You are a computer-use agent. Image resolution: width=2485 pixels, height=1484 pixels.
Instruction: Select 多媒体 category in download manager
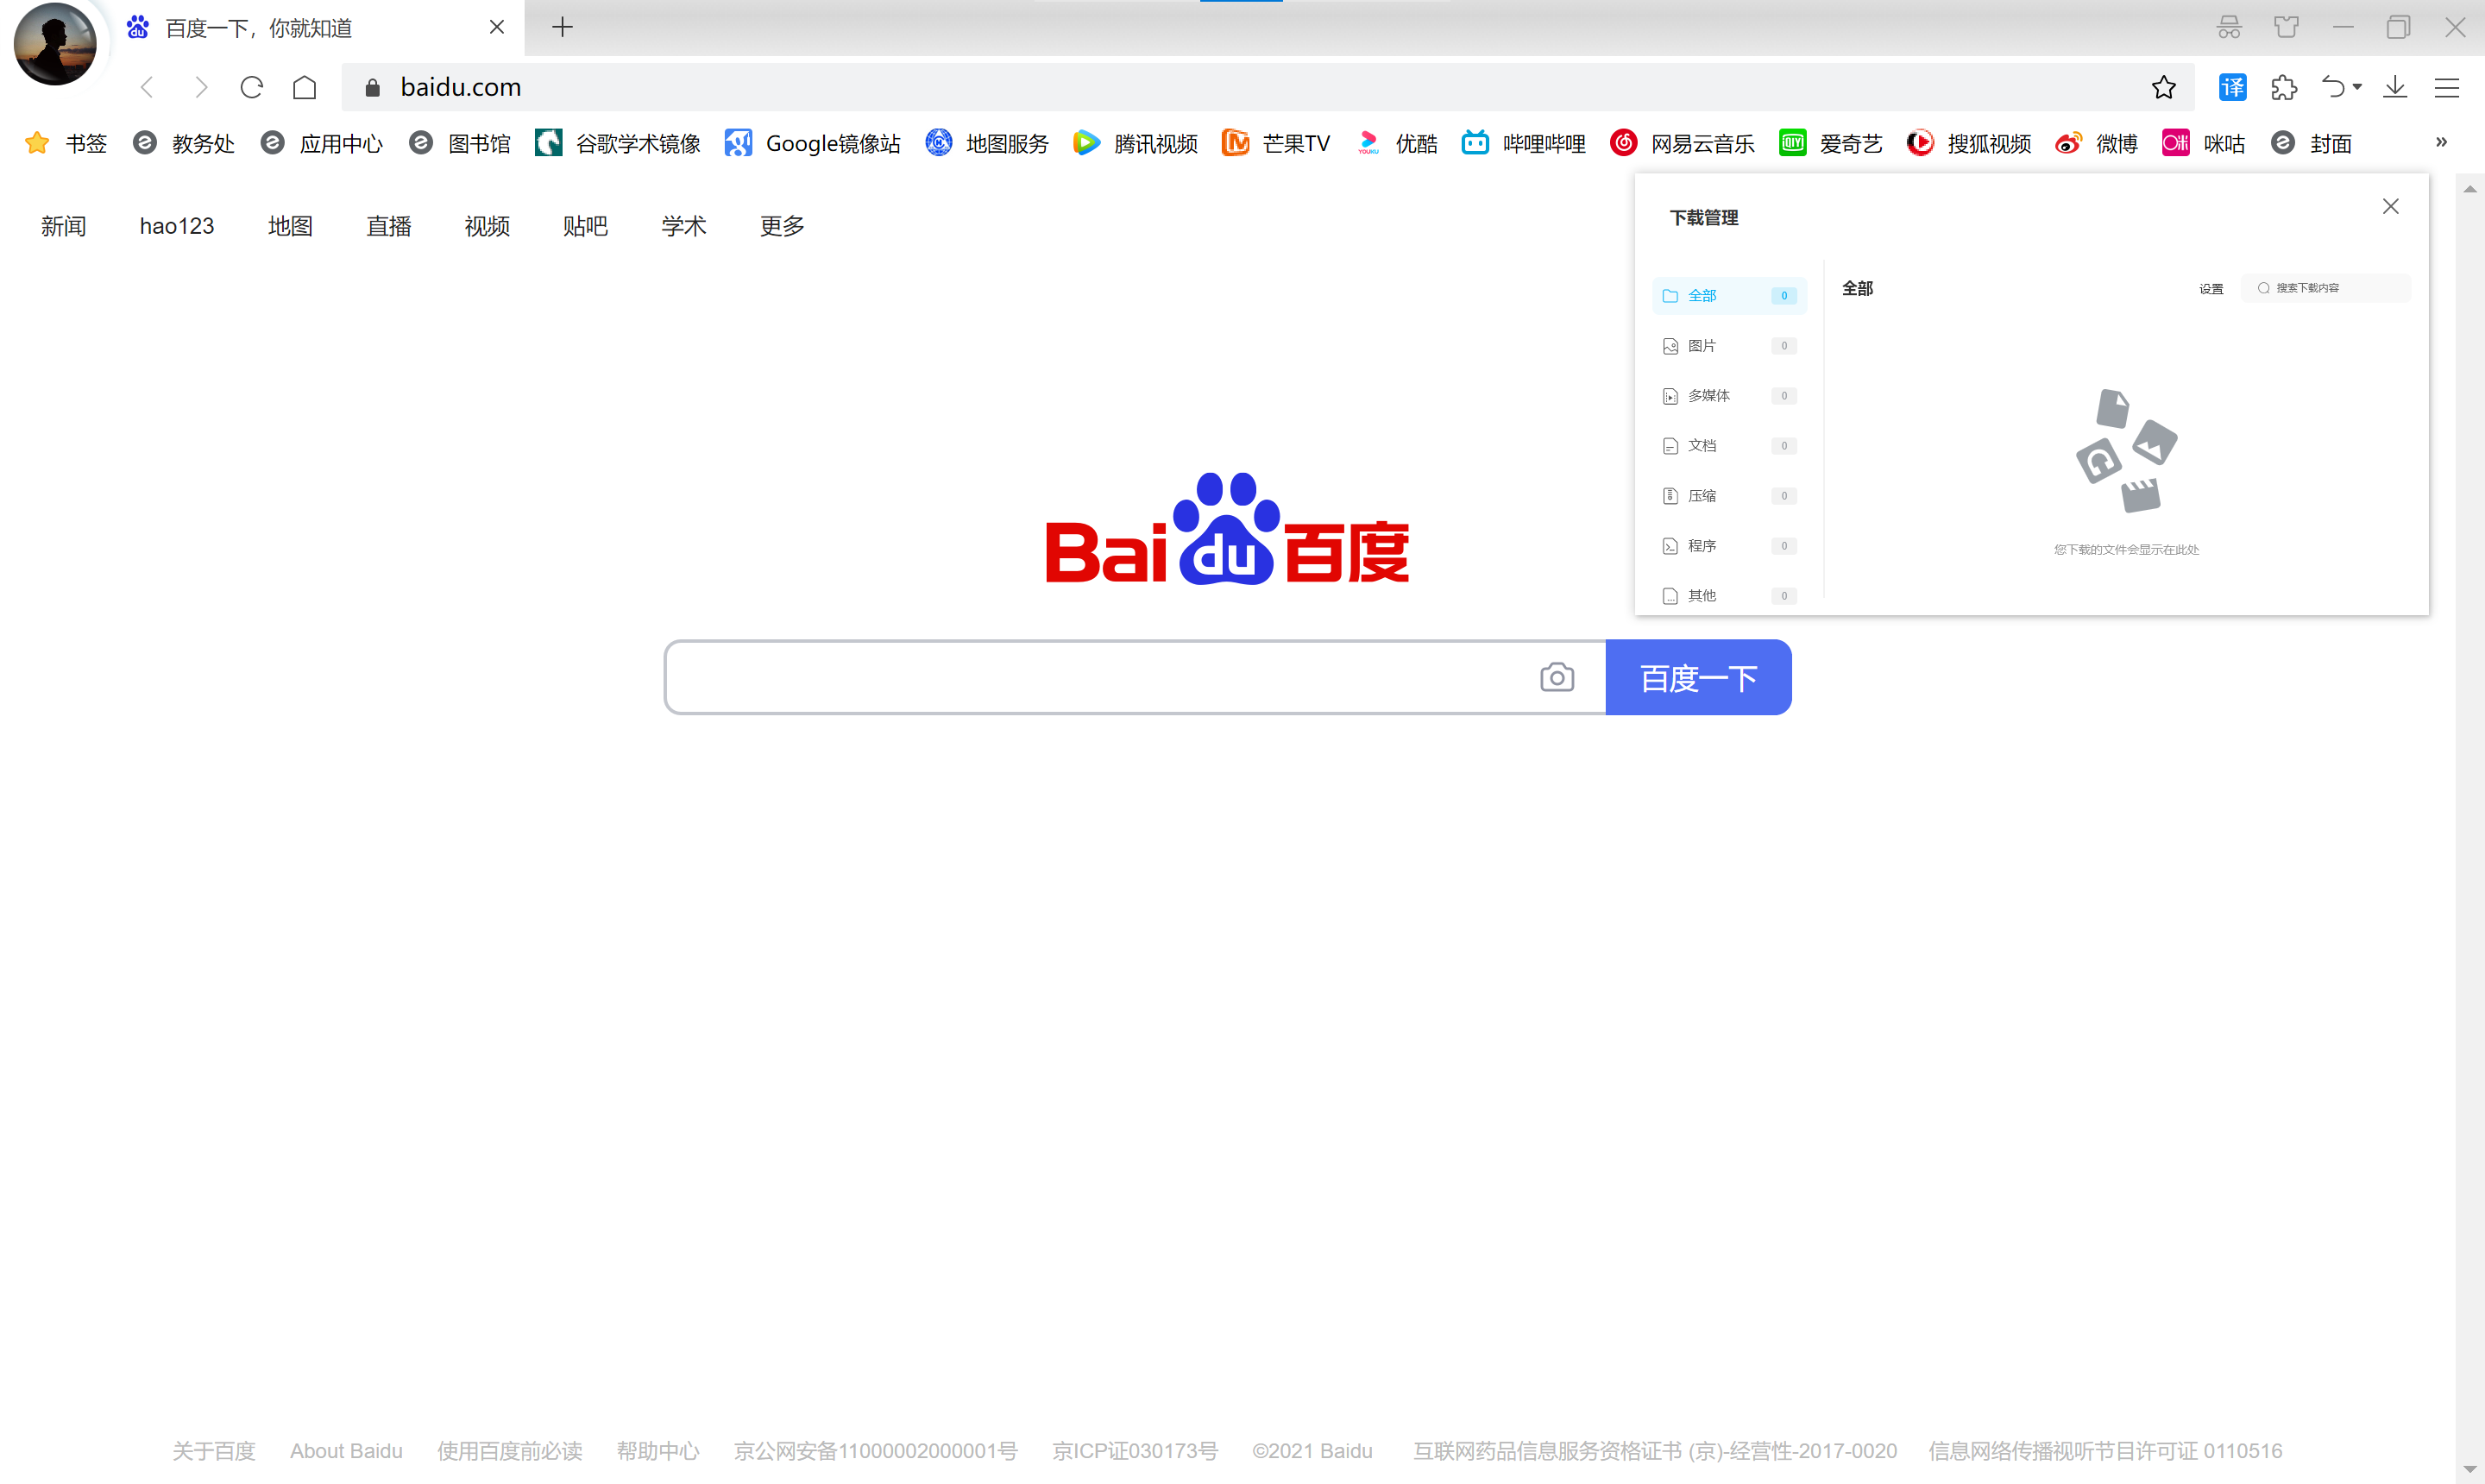pos(1729,395)
